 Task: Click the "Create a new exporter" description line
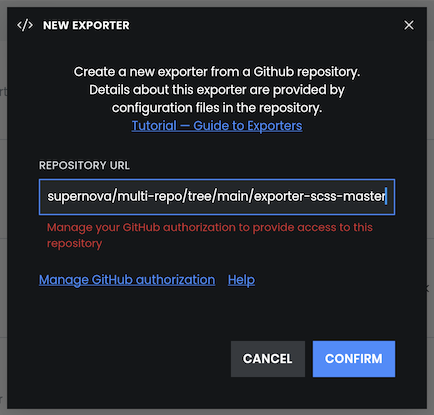click(x=217, y=72)
